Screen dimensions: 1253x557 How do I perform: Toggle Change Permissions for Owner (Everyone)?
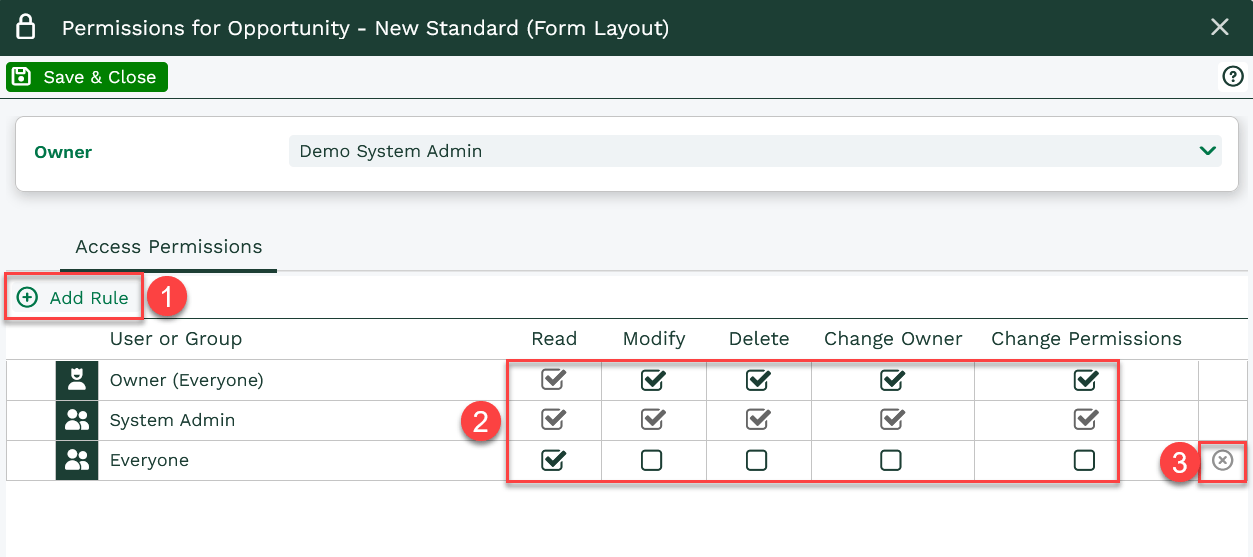[1085, 380]
